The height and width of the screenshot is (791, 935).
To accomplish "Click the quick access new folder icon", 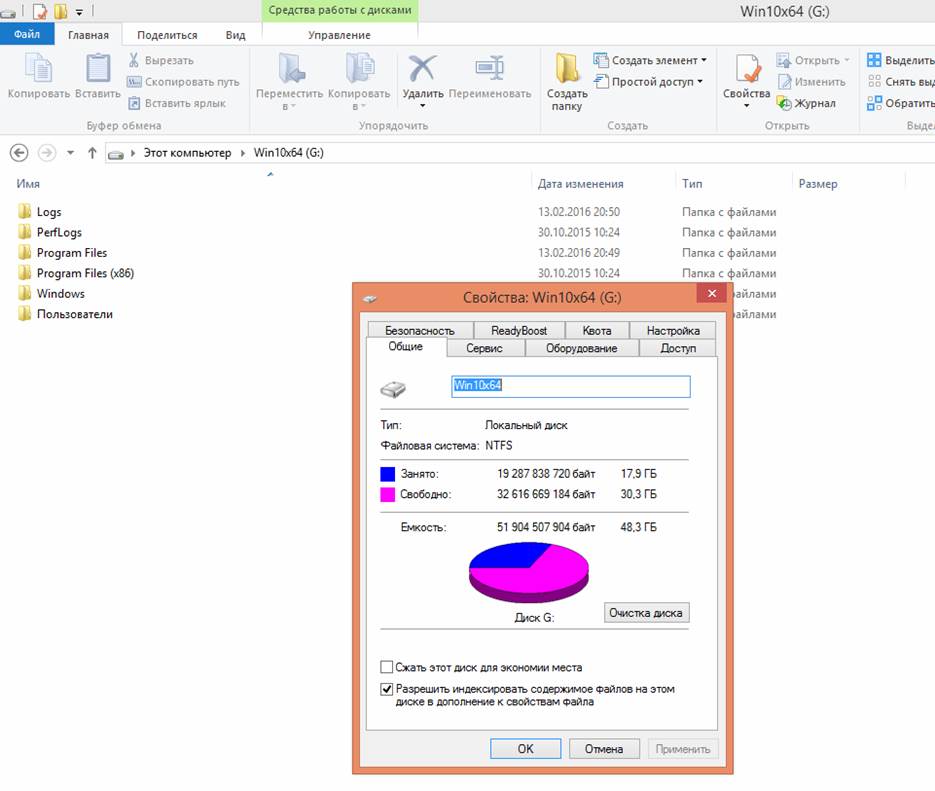I will click(60, 11).
